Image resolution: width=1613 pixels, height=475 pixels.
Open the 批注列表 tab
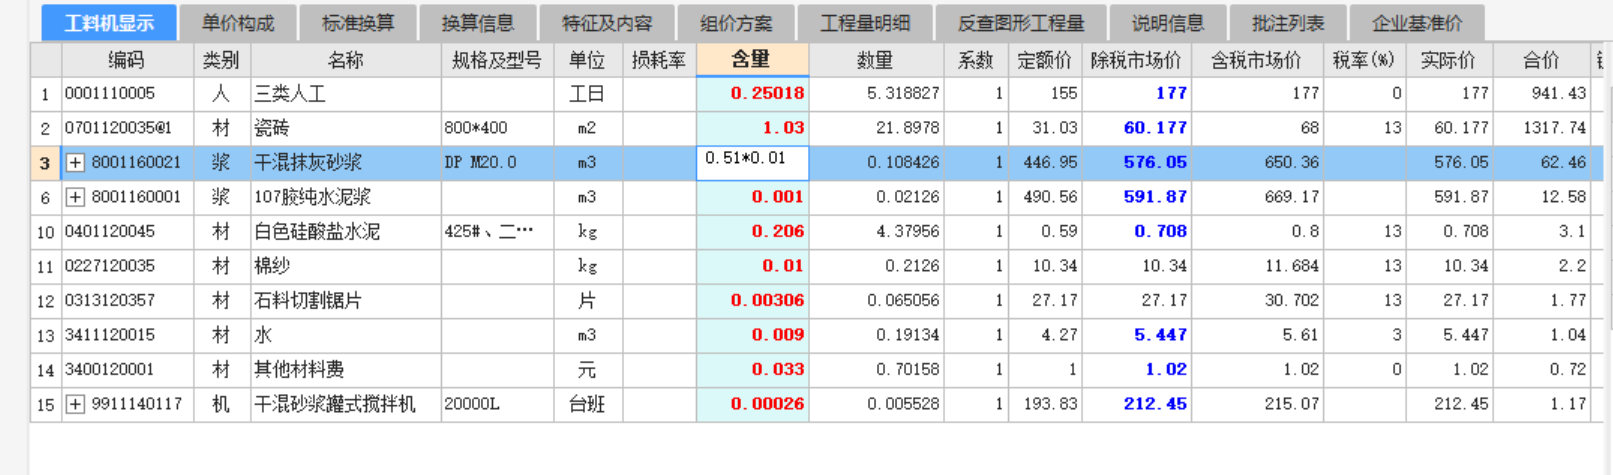coord(1288,23)
